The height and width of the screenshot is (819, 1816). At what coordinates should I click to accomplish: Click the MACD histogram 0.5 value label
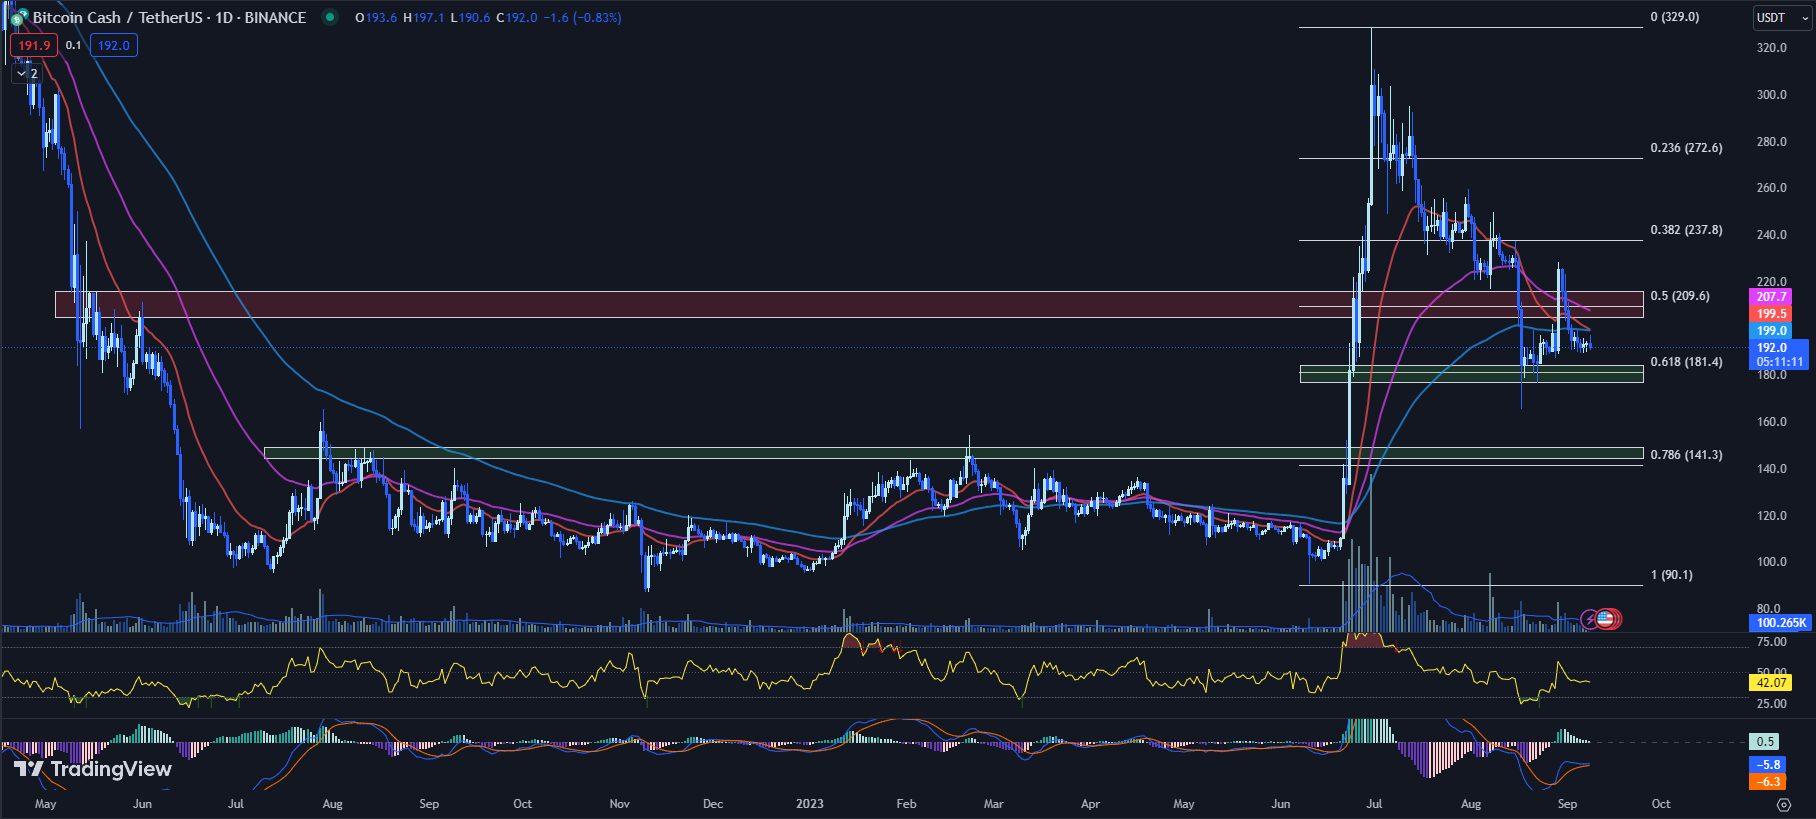(x=1765, y=742)
